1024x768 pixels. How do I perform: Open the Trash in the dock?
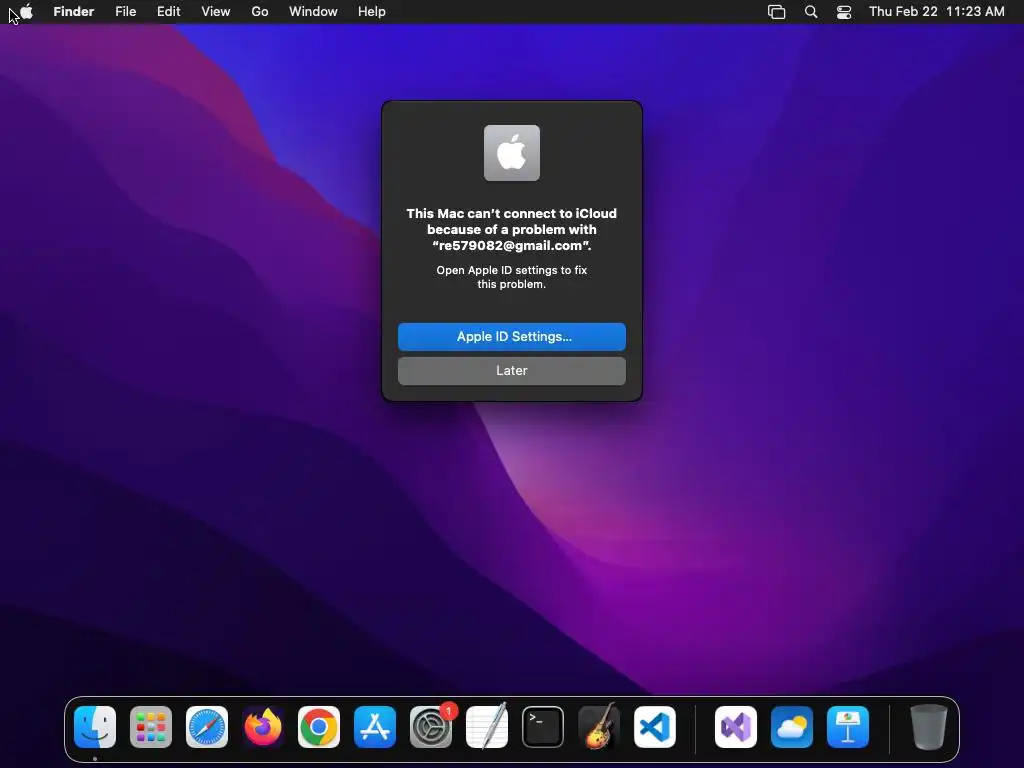(928, 727)
